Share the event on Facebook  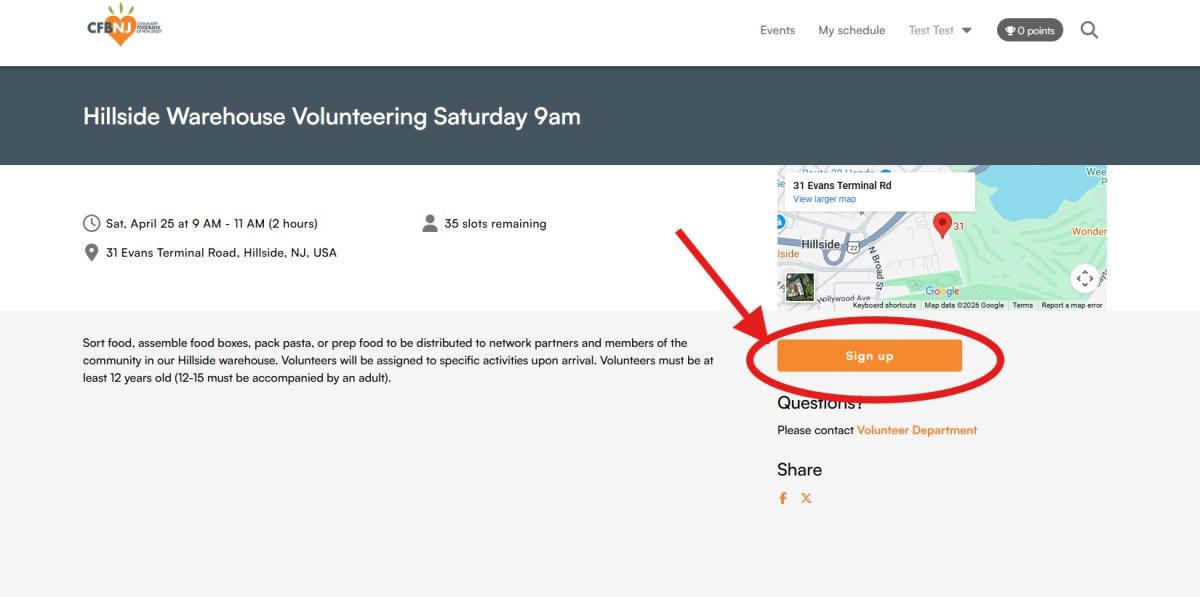783,498
